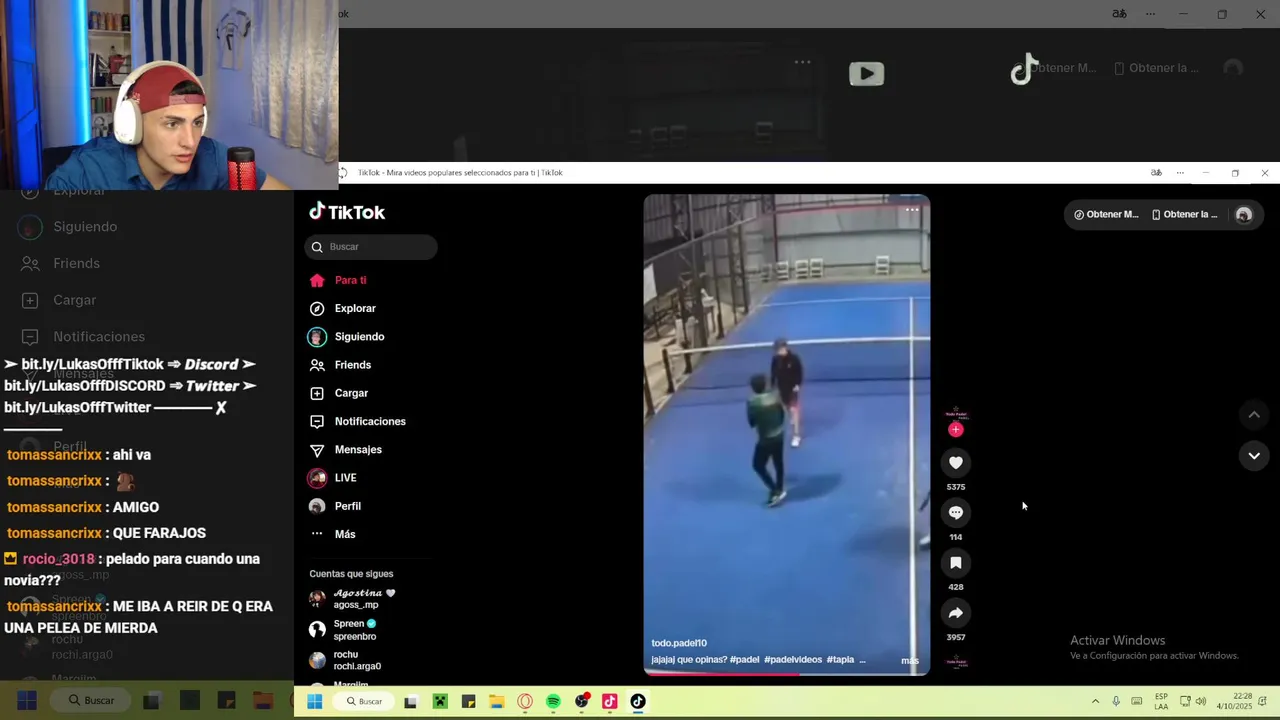
Task: Open Minecraft creeper icon on the taskbar
Action: pyautogui.click(x=439, y=702)
